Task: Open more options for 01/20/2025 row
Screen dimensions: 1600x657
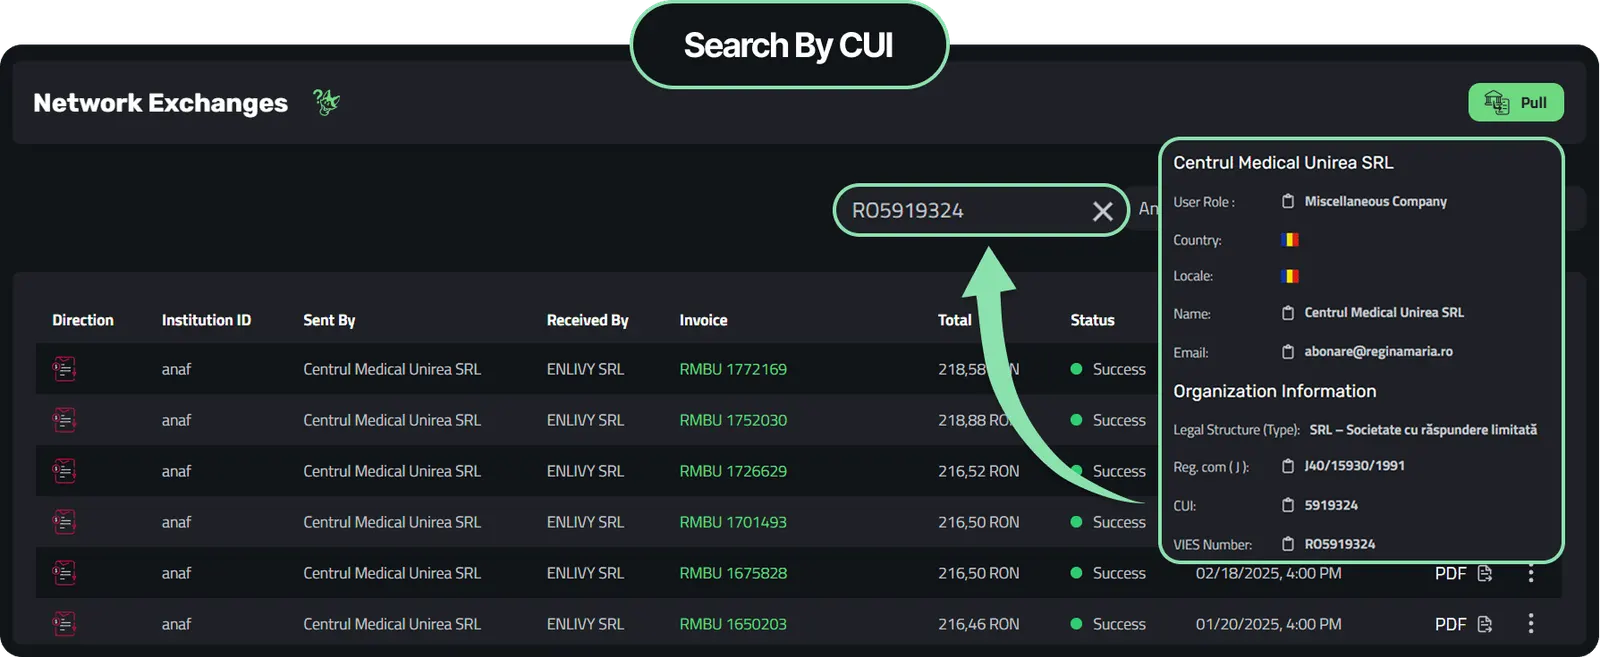Action: click(x=1530, y=624)
